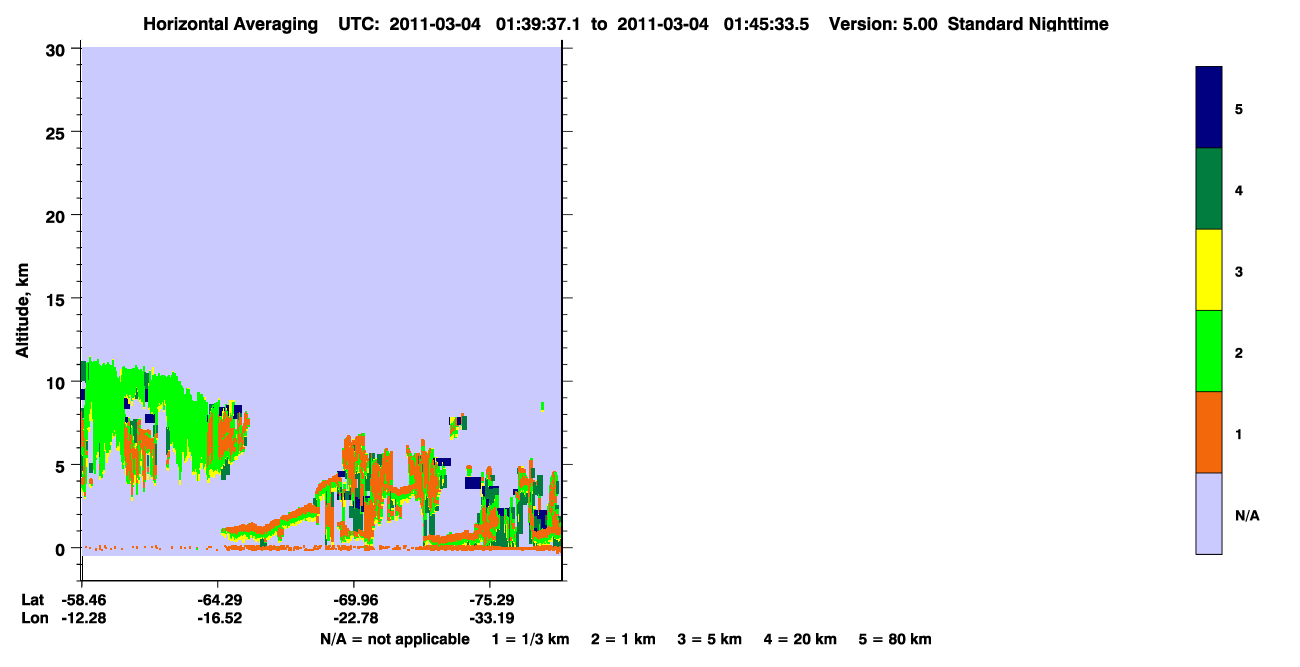This screenshot has width=1300, height=667.
Task: Click the '1 = 1/3 km' legend text
Action: point(530,639)
